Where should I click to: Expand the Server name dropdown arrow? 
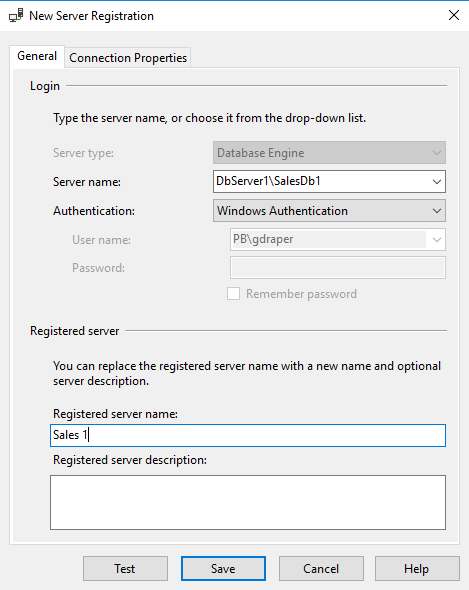(x=437, y=182)
